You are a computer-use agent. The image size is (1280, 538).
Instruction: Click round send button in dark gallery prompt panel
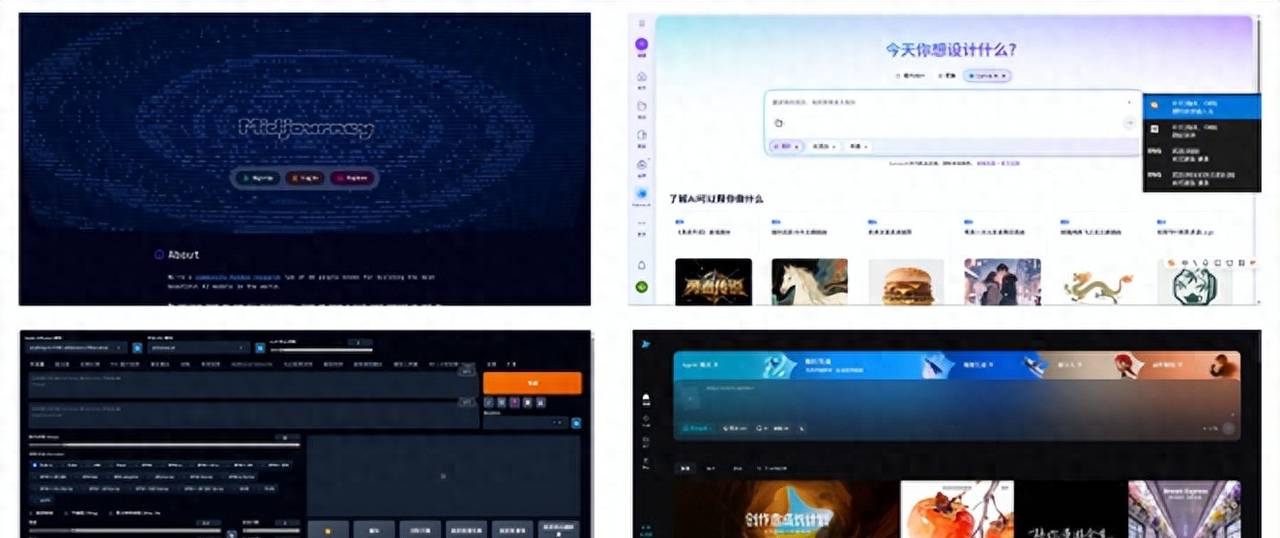coord(1228,428)
